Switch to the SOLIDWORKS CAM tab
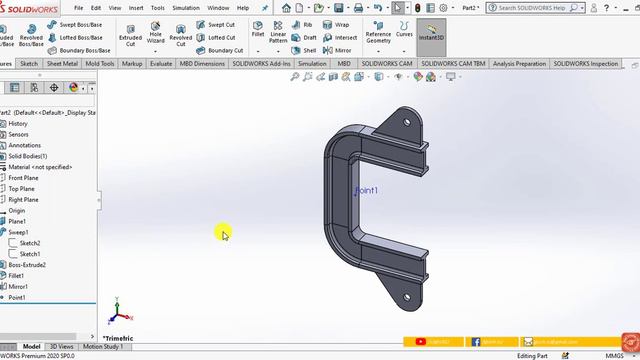Viewport: 640px width, 360px height. [x=387, y=64]
